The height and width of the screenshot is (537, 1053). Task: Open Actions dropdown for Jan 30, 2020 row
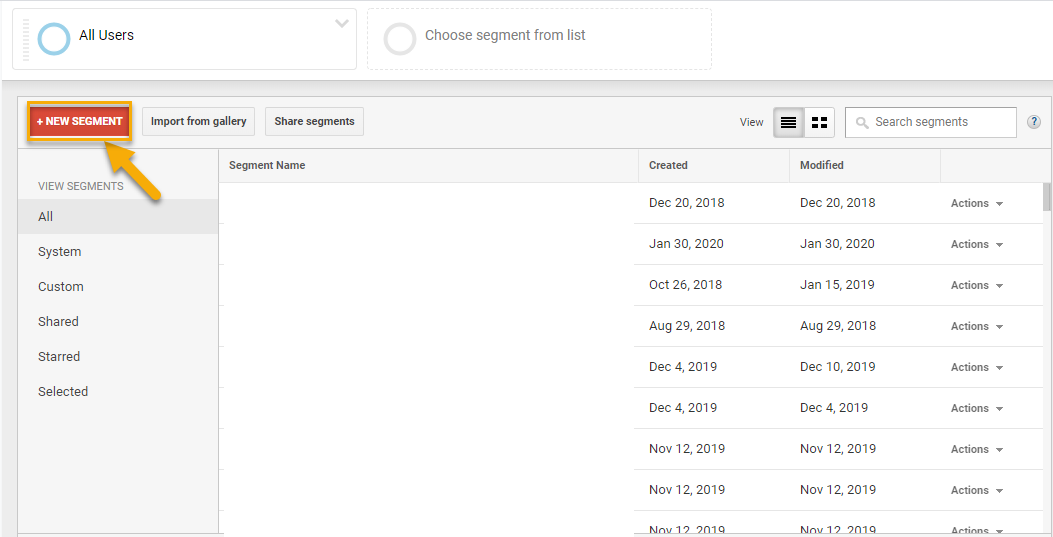pos(976,244)
